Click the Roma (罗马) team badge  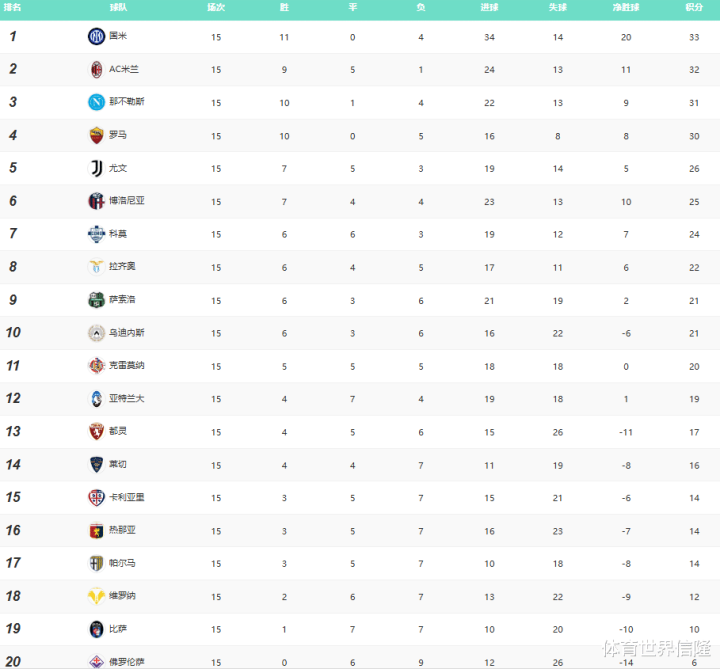click(96, 135)
